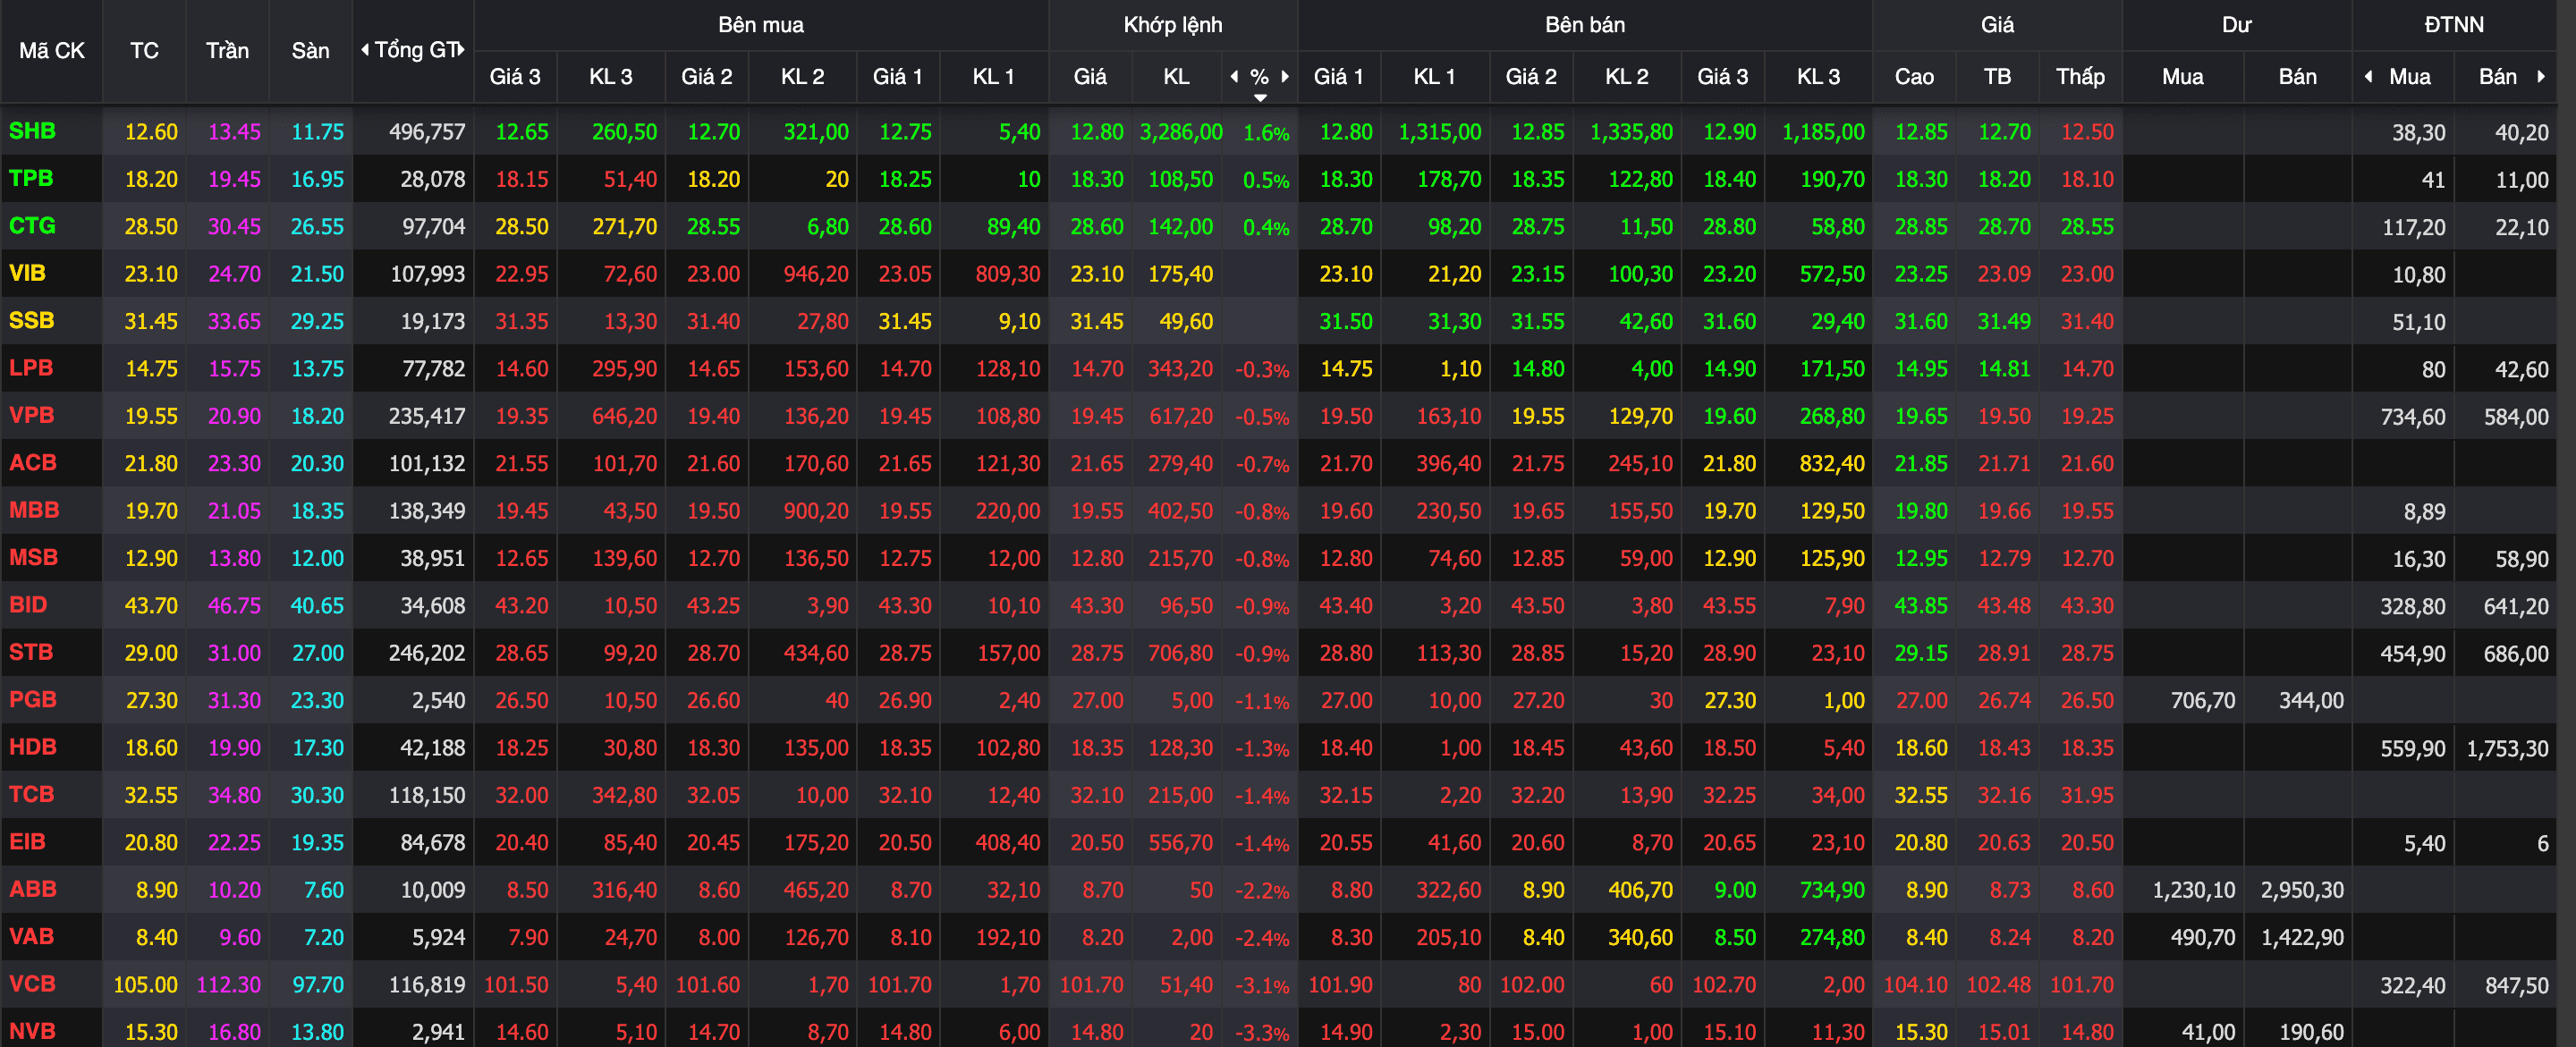This screenshot has width=2576, height=1047.
Task: Click VCB reference price 105.00
Action: coord(146,985)
